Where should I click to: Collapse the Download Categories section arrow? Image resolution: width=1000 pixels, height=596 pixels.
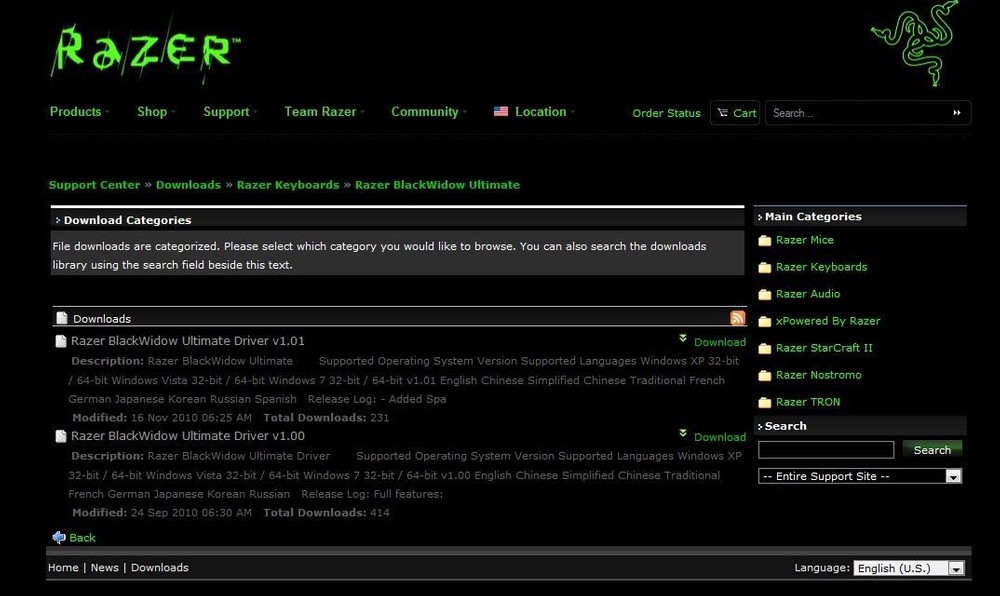coord(58,220)
